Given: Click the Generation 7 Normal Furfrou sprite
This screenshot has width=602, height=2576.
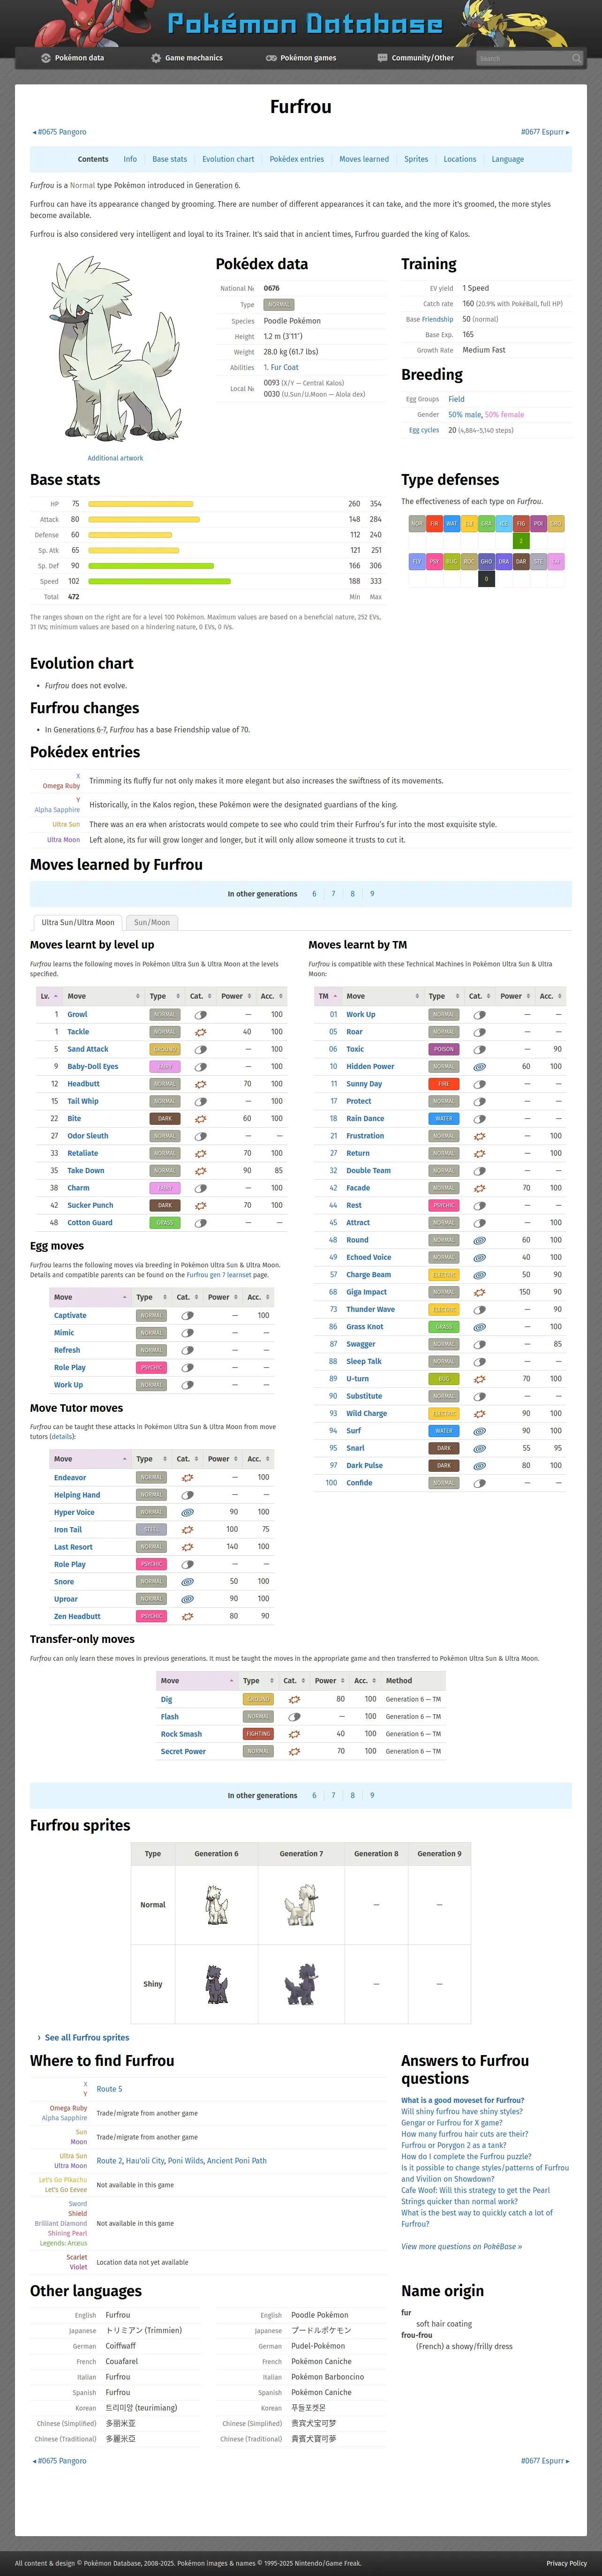Looking at the screenshot, I should (x=301, y=1905).
